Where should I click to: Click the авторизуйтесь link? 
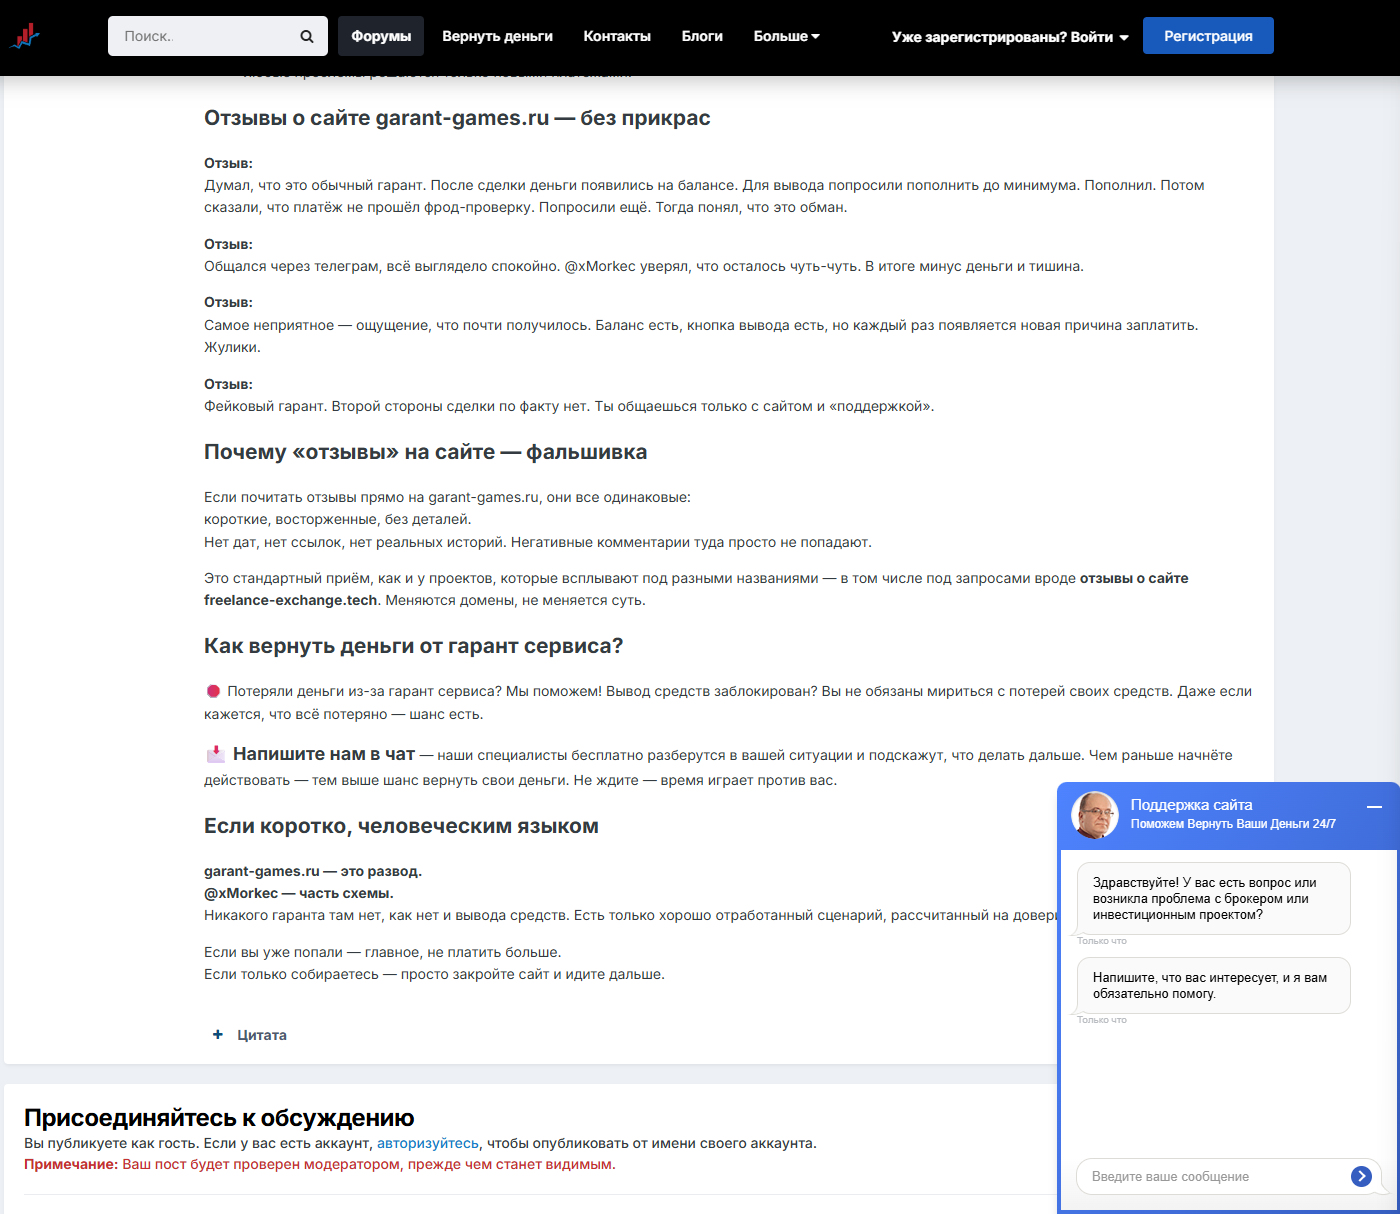coord(428,1143)
